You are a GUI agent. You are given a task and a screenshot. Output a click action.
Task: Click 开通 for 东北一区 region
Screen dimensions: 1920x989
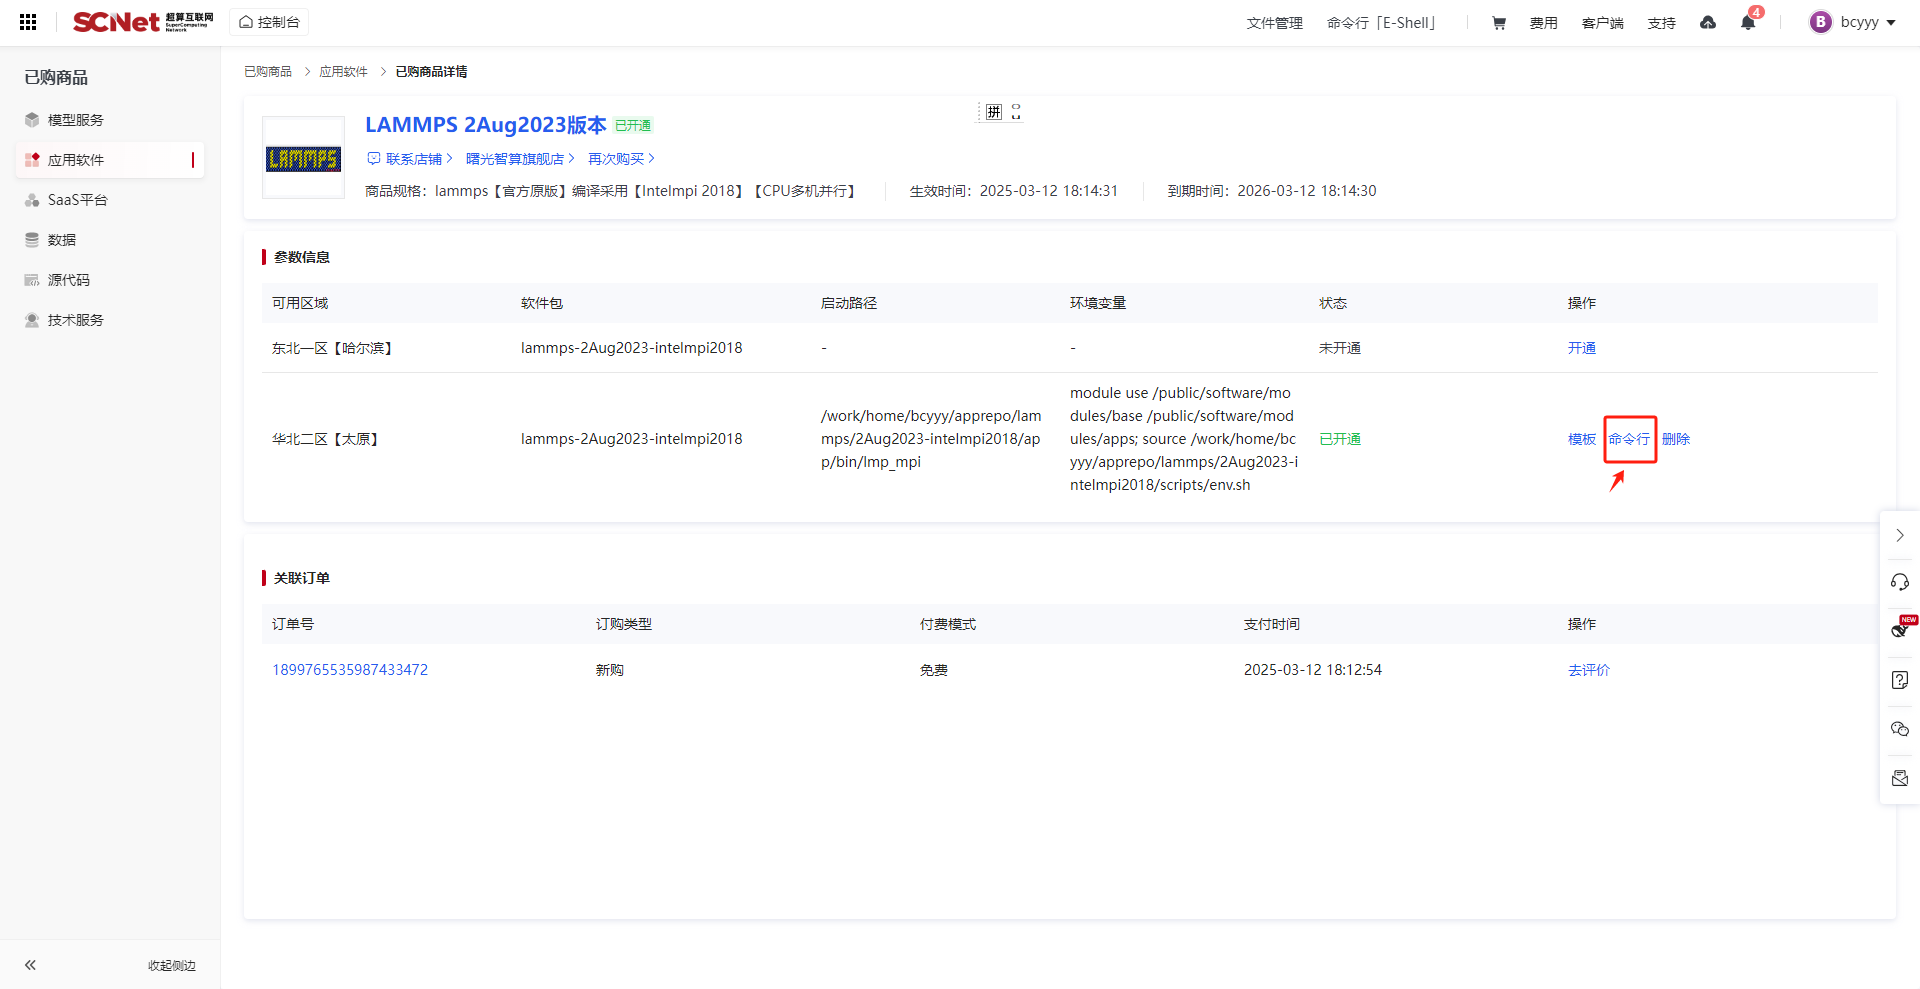tap(1581, 348)
